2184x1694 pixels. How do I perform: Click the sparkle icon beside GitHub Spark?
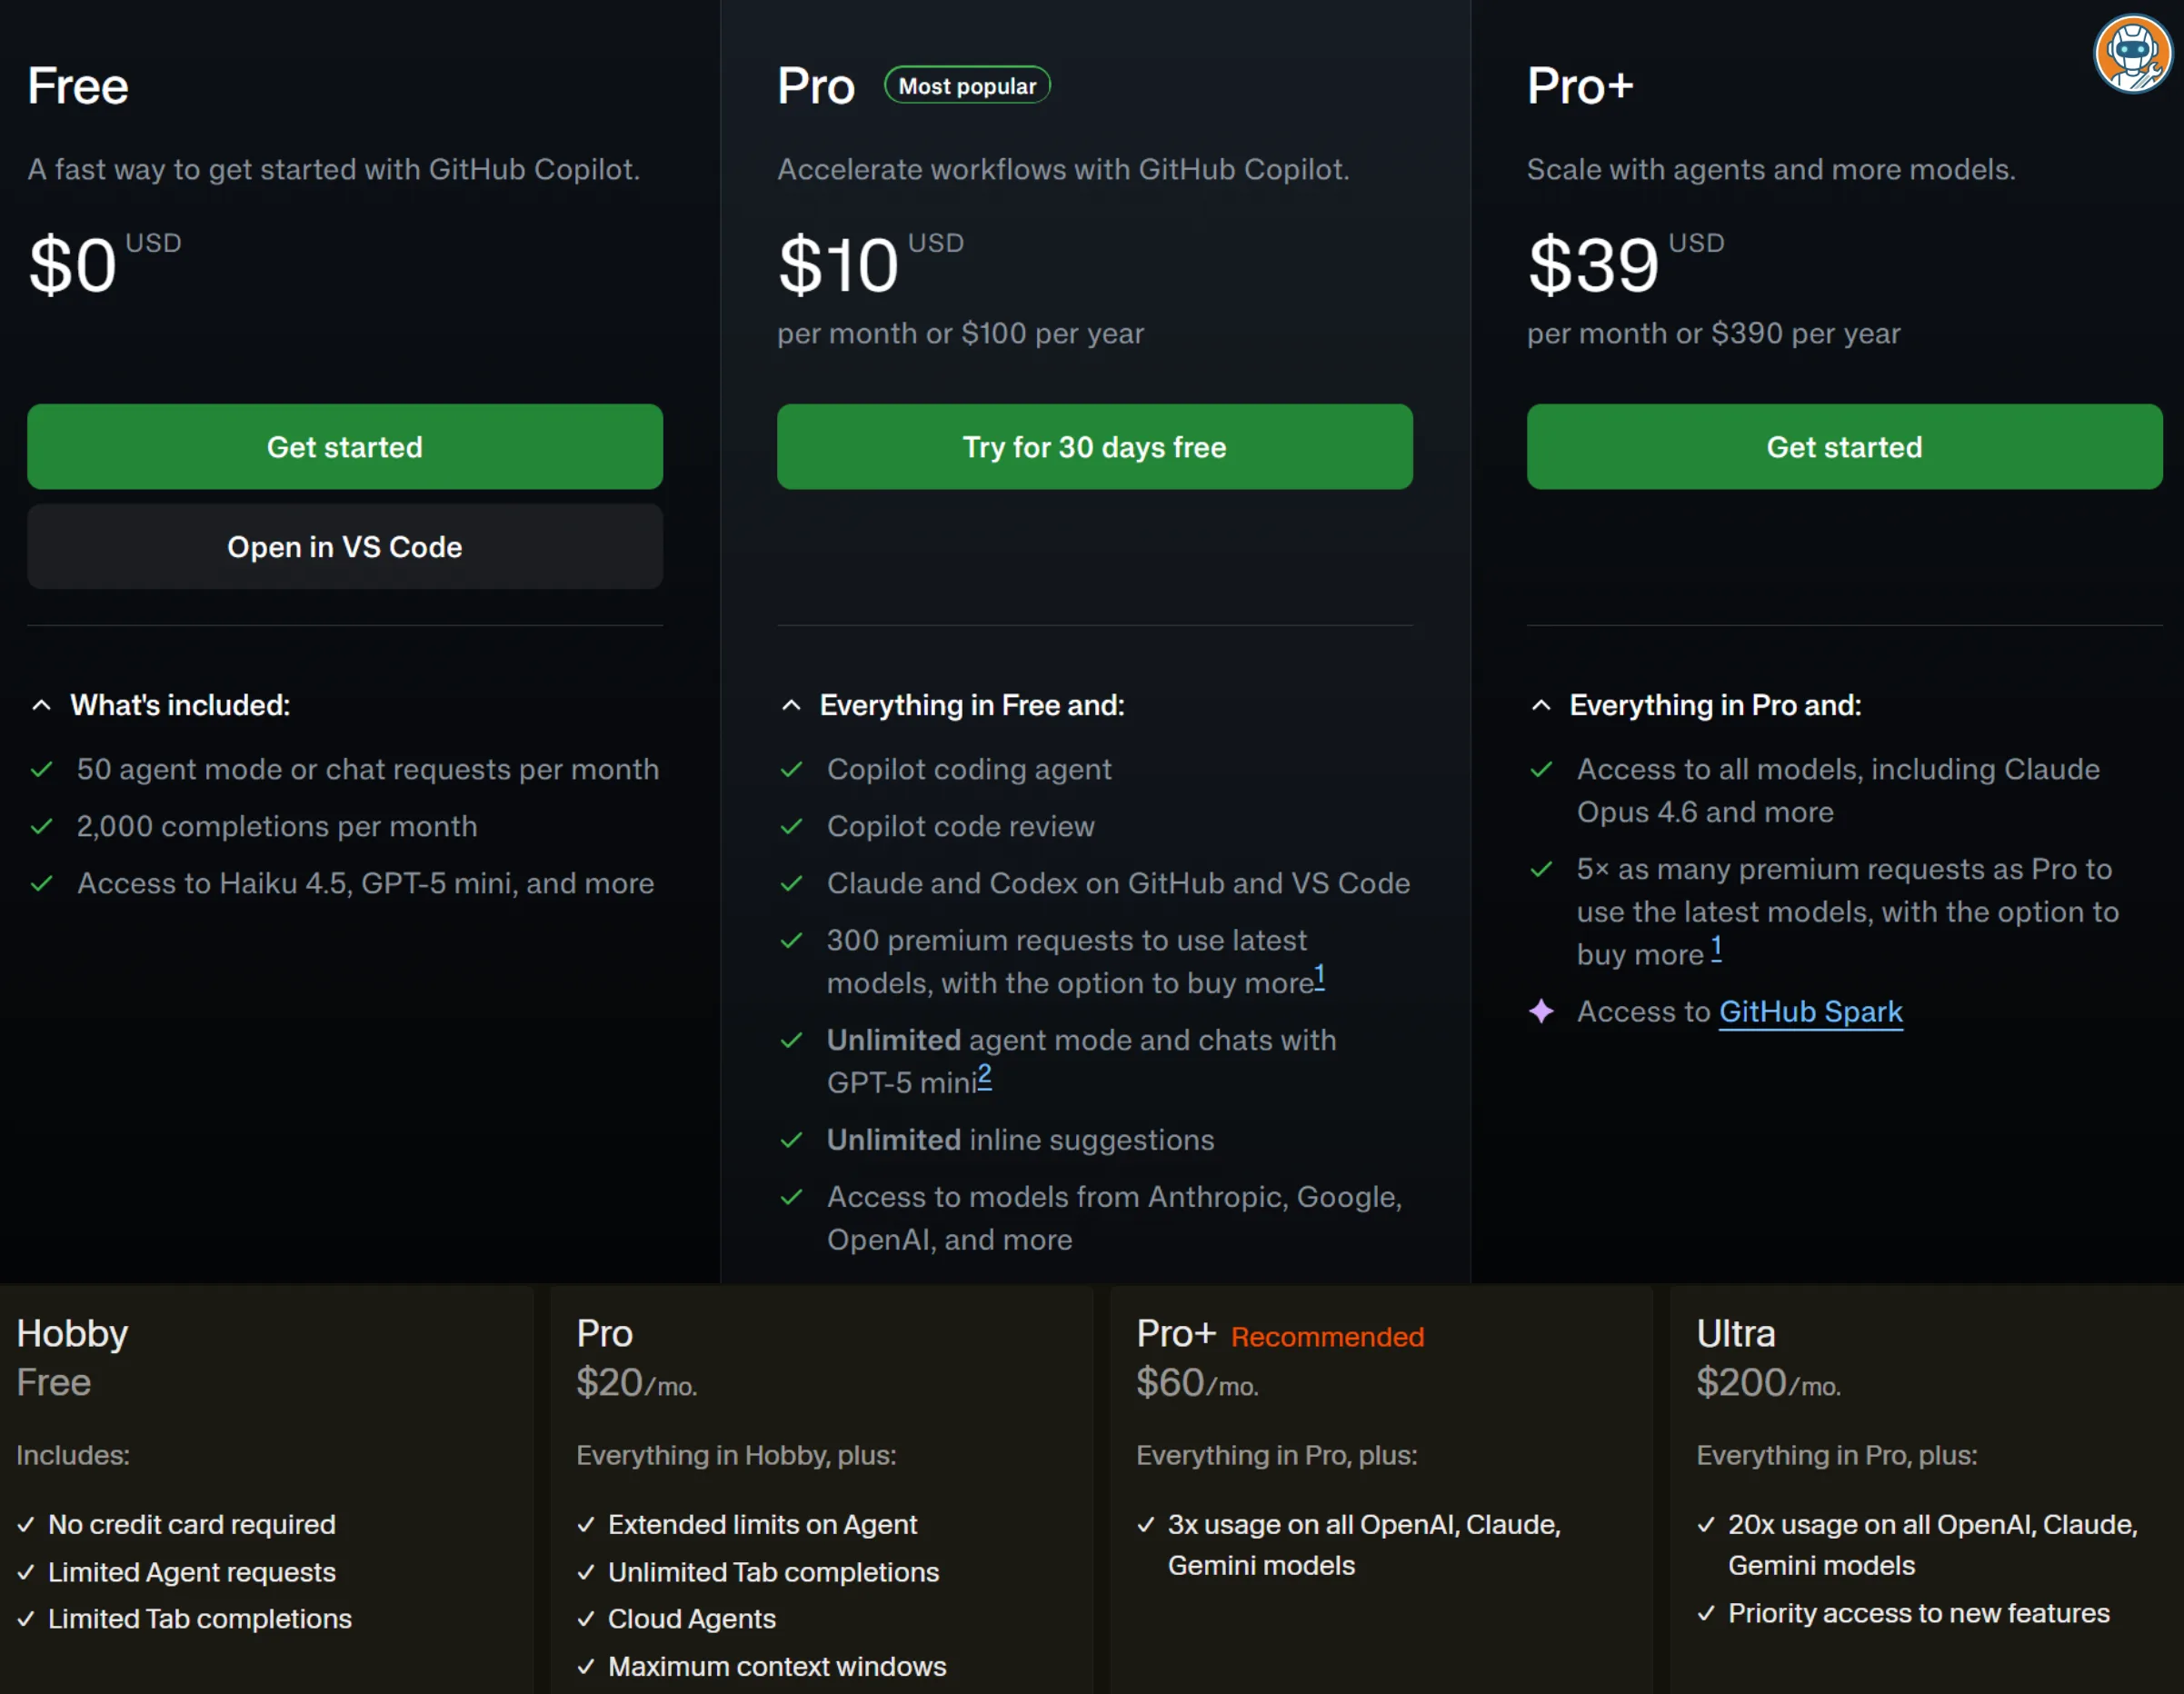tap(1541, 1012)
